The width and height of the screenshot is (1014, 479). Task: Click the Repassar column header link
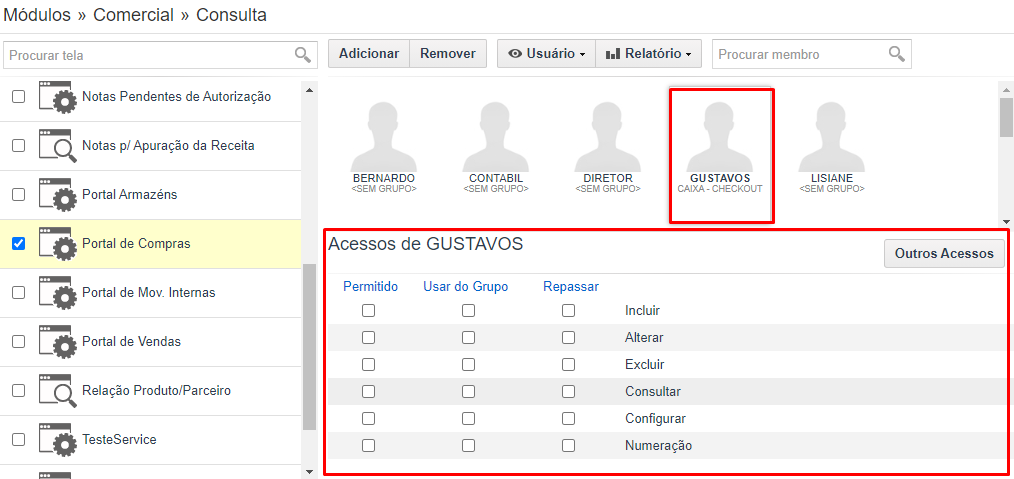click(x=571, y=286)
